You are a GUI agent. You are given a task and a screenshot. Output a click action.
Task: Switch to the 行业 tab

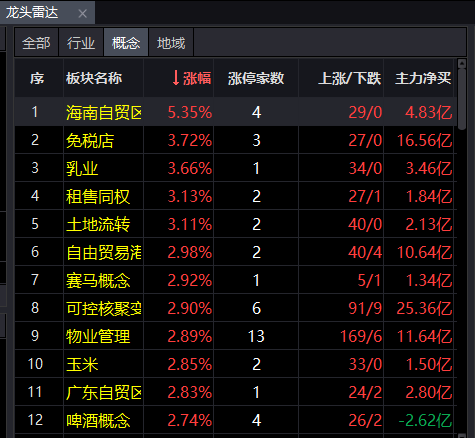(81, 42)
